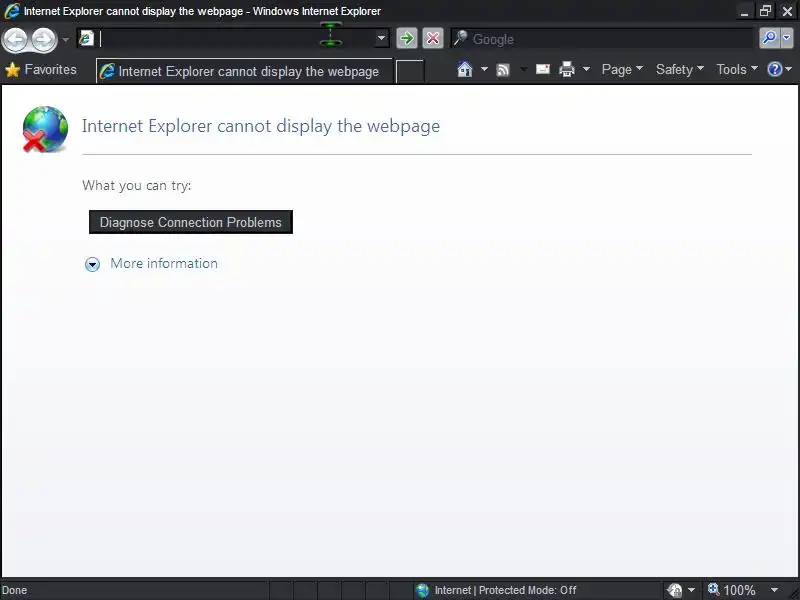Expand the Home button dropdown arrow
This screenshot has width=800, height=600.
pos(484,69)
